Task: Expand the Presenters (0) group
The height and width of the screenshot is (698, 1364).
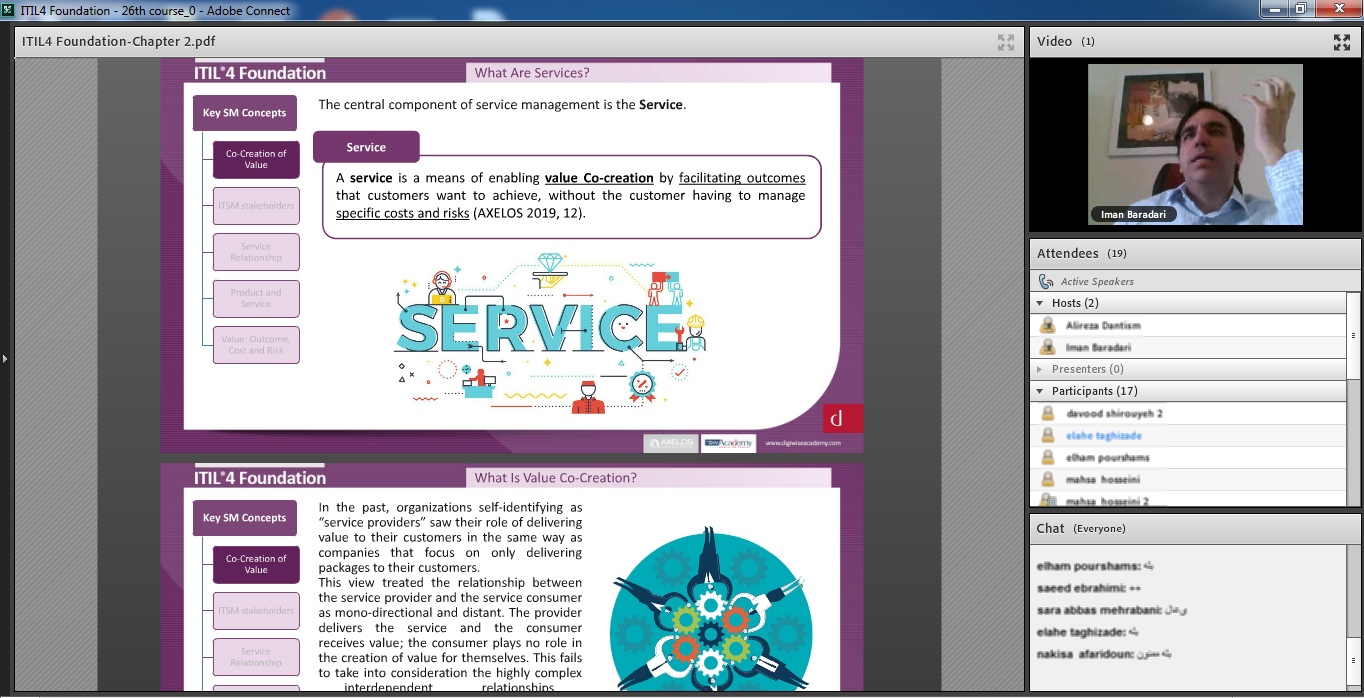Action: 1040,369
